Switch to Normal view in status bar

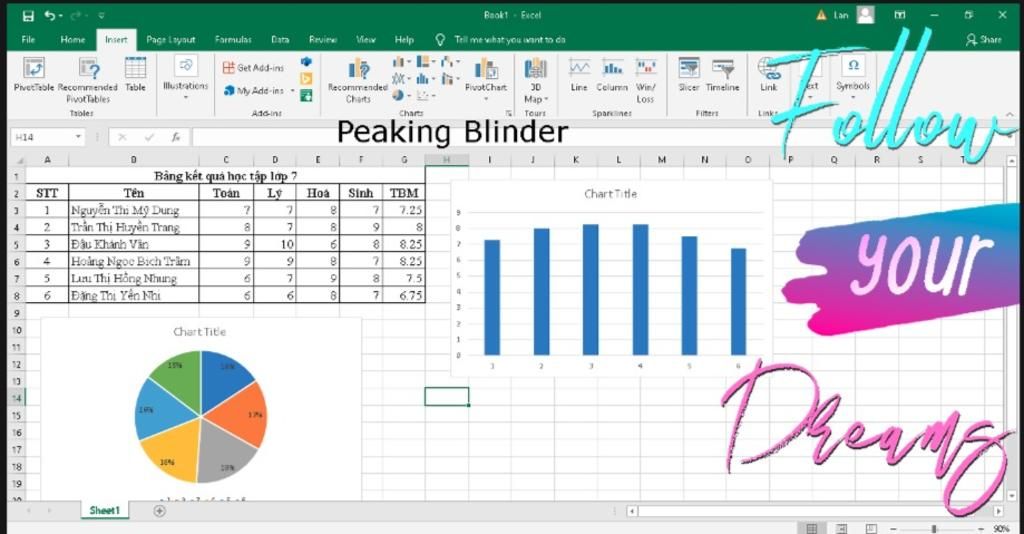tap(811, 528)
